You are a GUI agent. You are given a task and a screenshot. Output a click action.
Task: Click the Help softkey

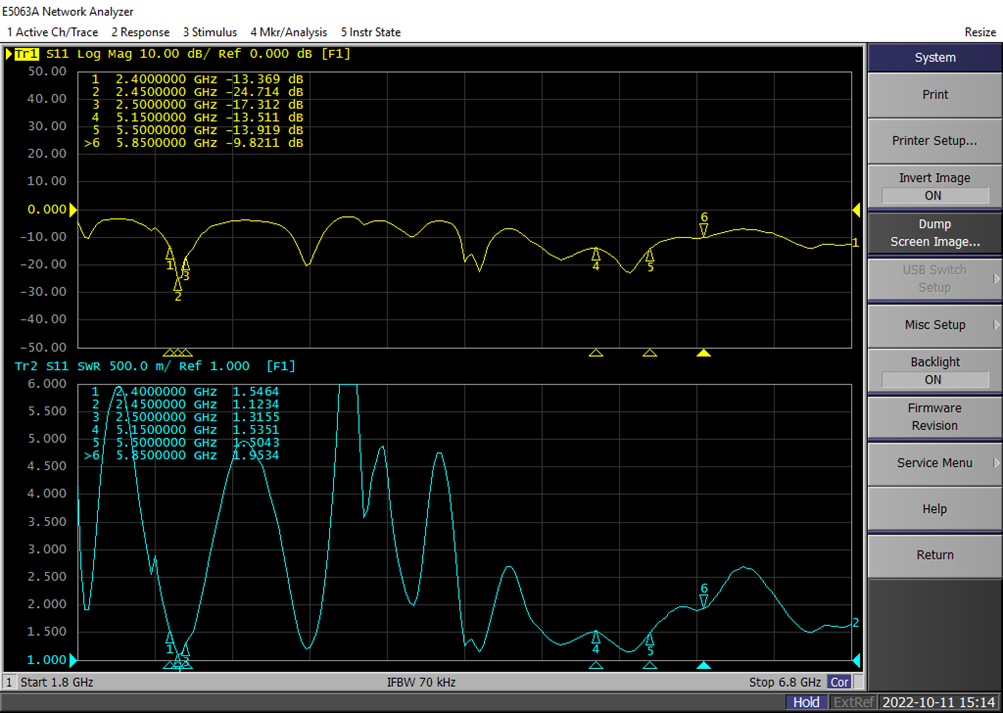(935, 509)
